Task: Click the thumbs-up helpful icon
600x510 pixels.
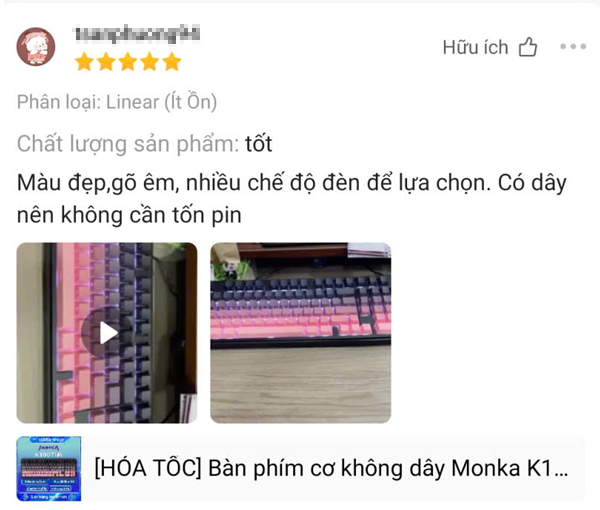Action: 528,47
